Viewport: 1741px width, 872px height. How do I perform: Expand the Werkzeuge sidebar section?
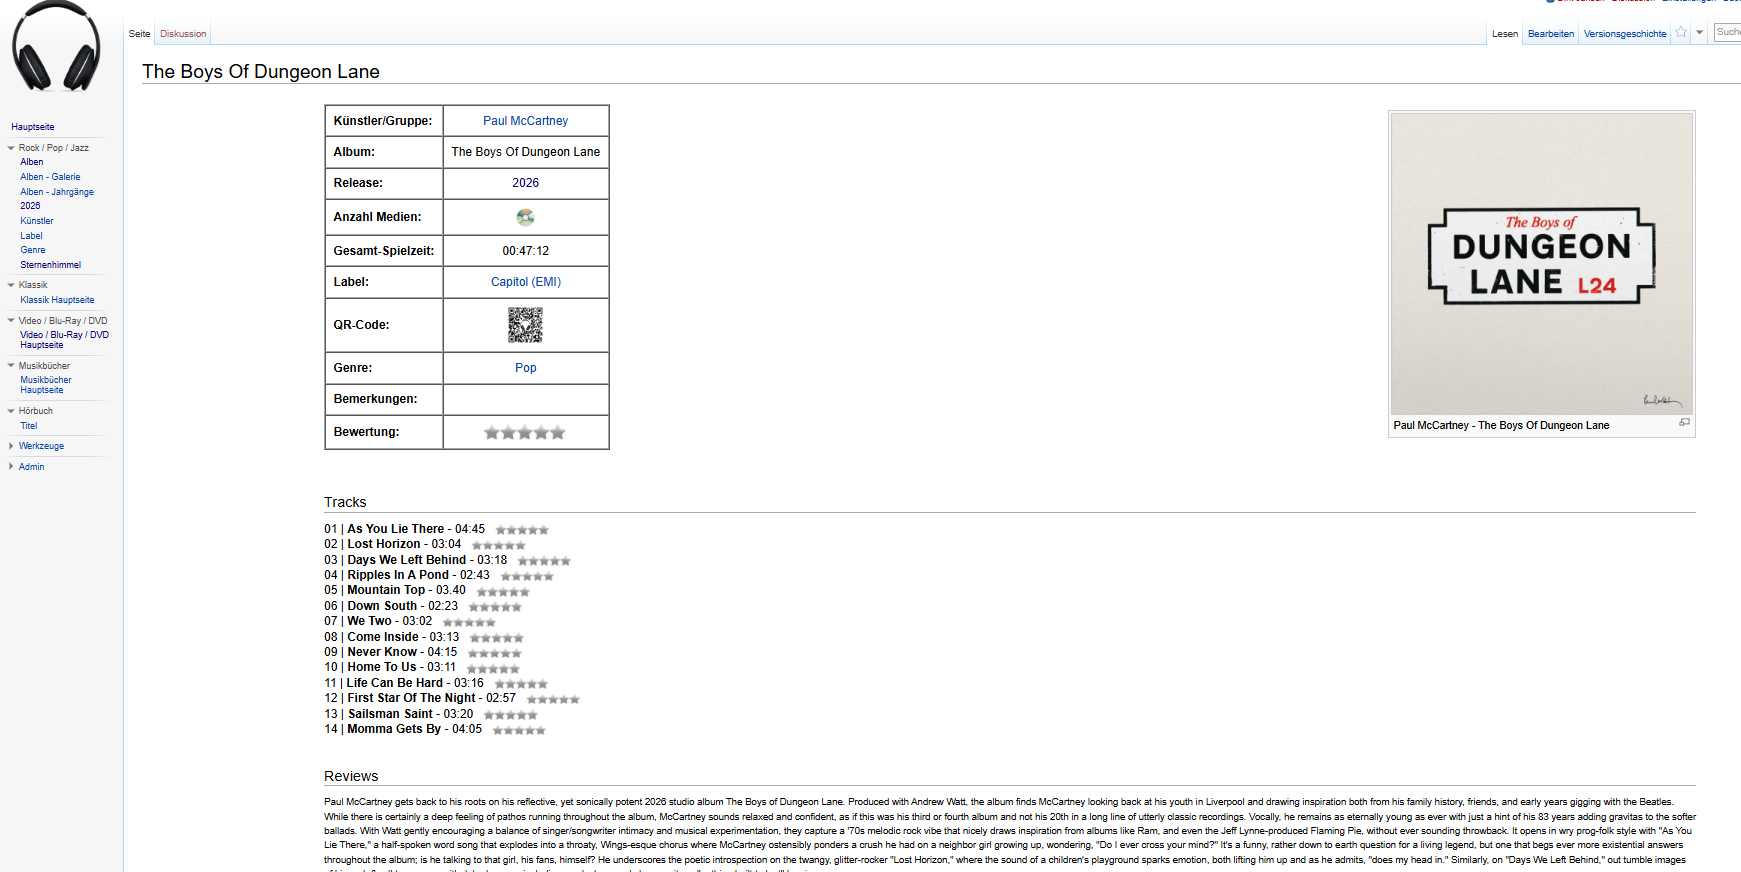(11, 446)
